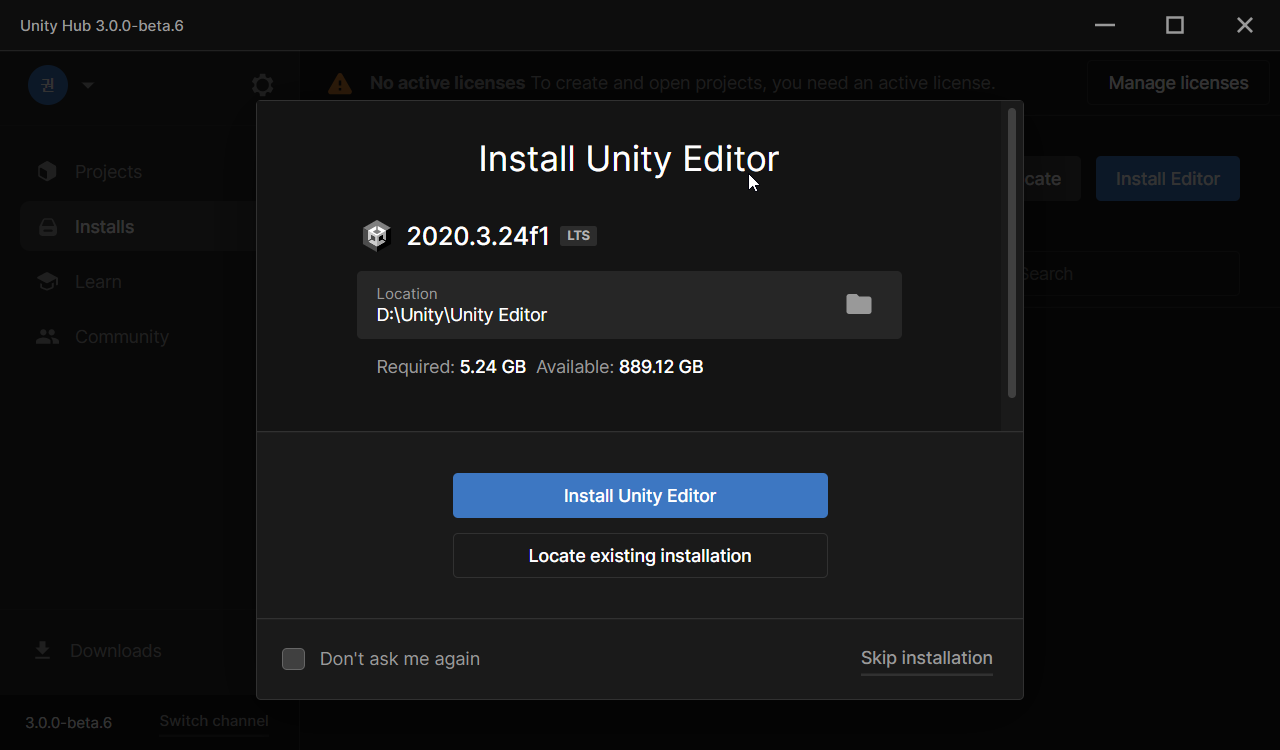Click the 2020.3.24f1 version text
The width and height of the screenshot is (1280, 750).
[478, 236]
